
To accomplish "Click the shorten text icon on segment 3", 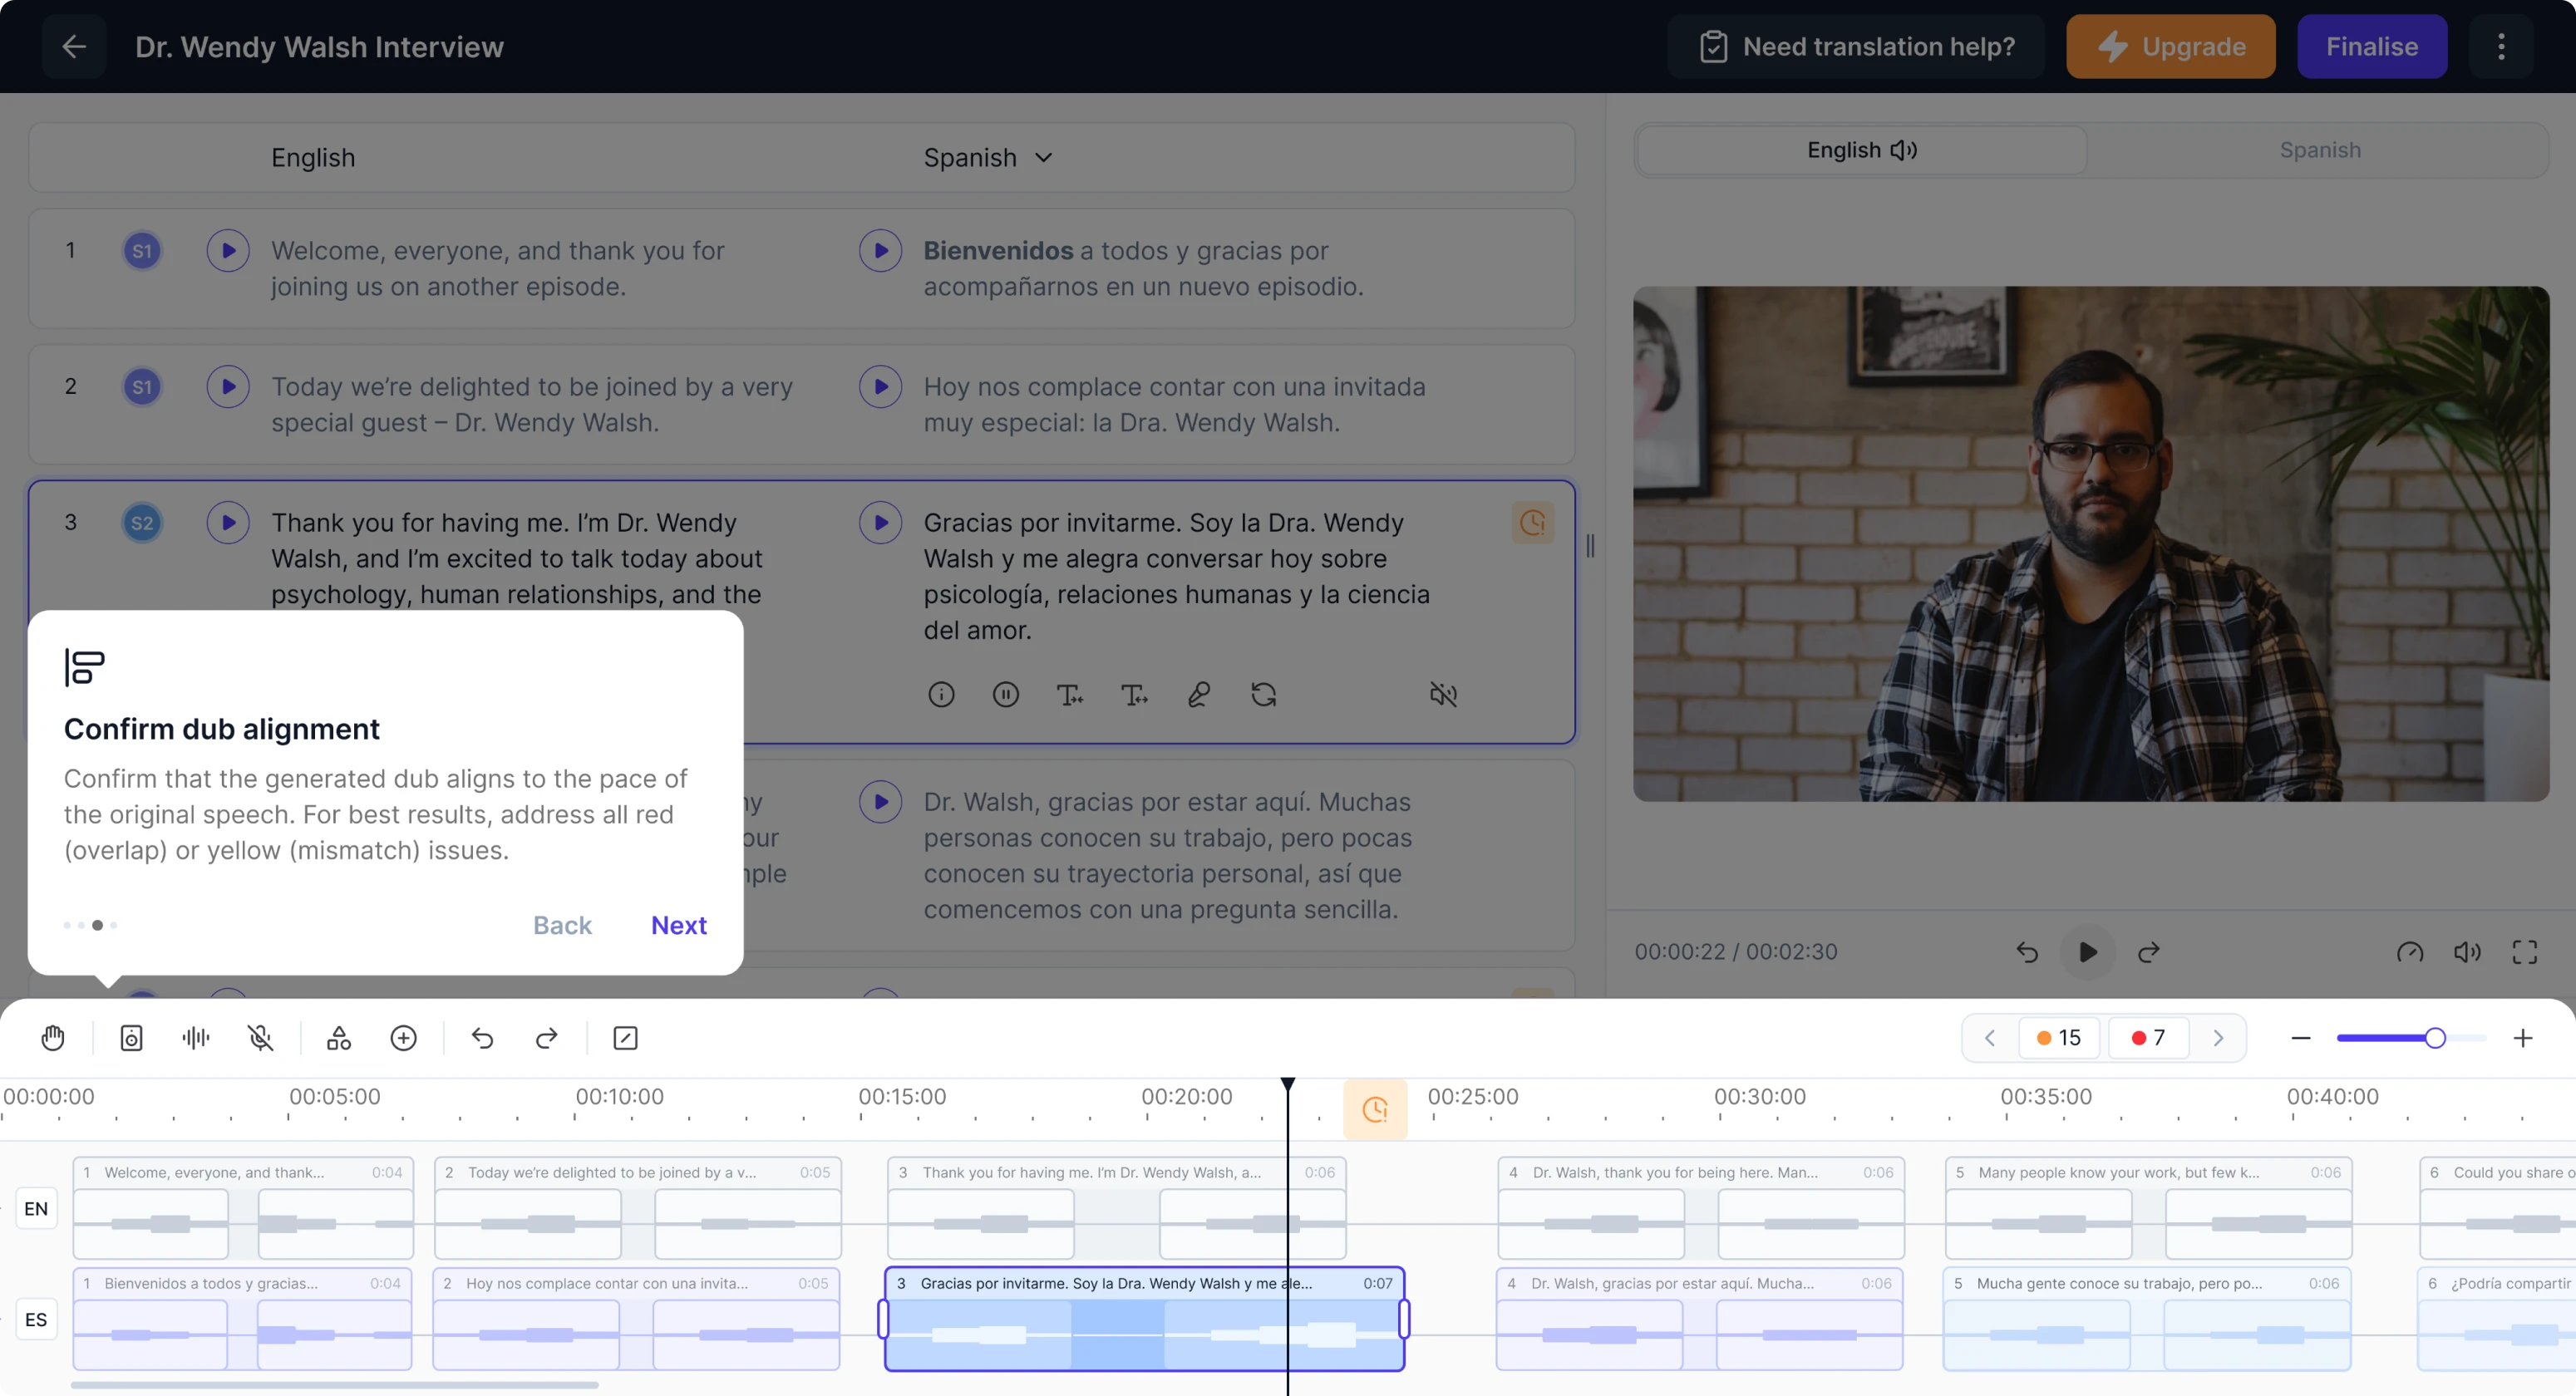I will point(1070,694).
